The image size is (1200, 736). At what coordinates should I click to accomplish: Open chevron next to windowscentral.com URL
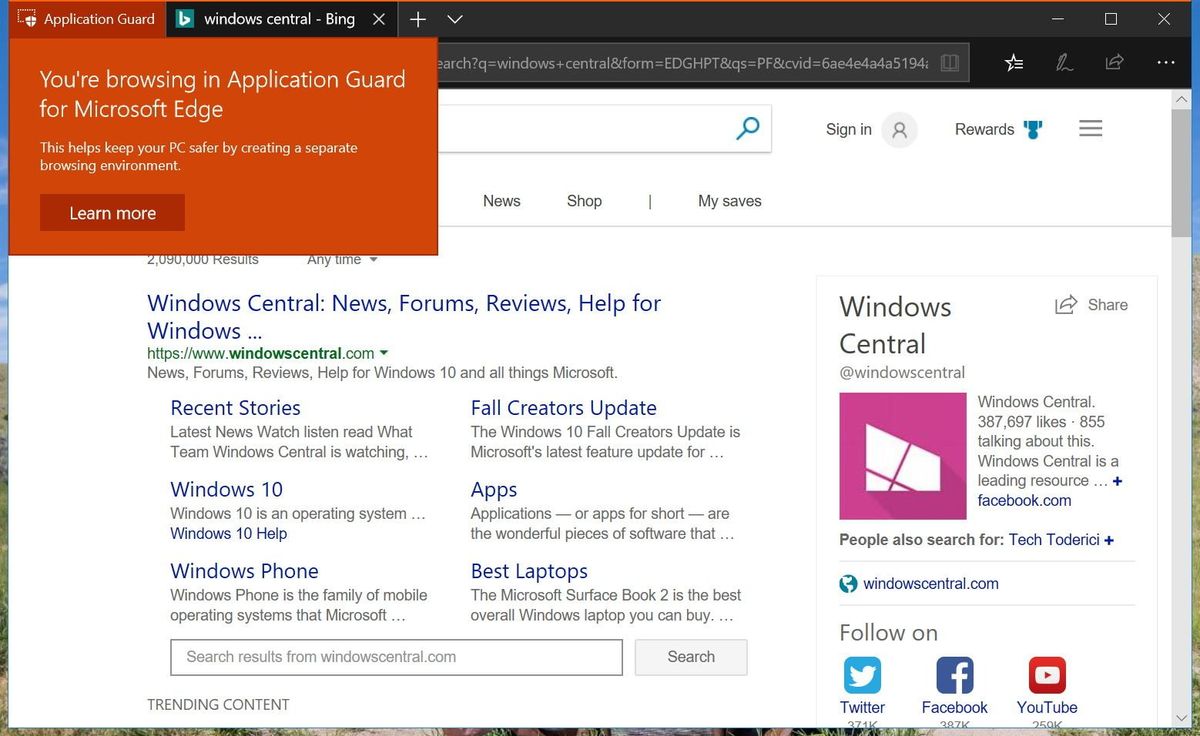(384, 353)
